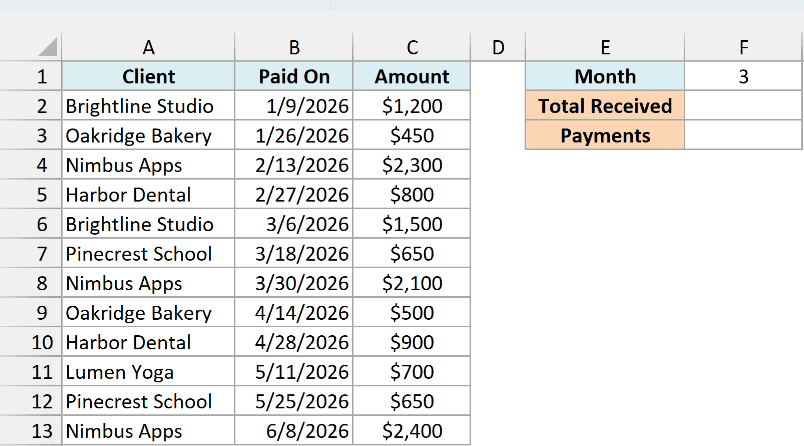Click the Amount header cell
This screenshot has width=804, height=446.
click(412, 76)
